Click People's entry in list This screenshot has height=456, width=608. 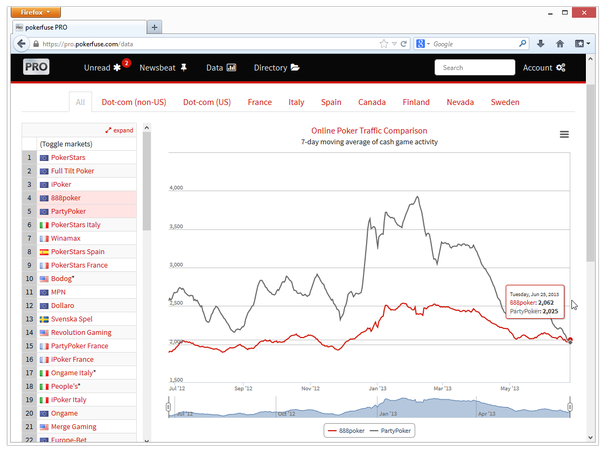point(79,386)
